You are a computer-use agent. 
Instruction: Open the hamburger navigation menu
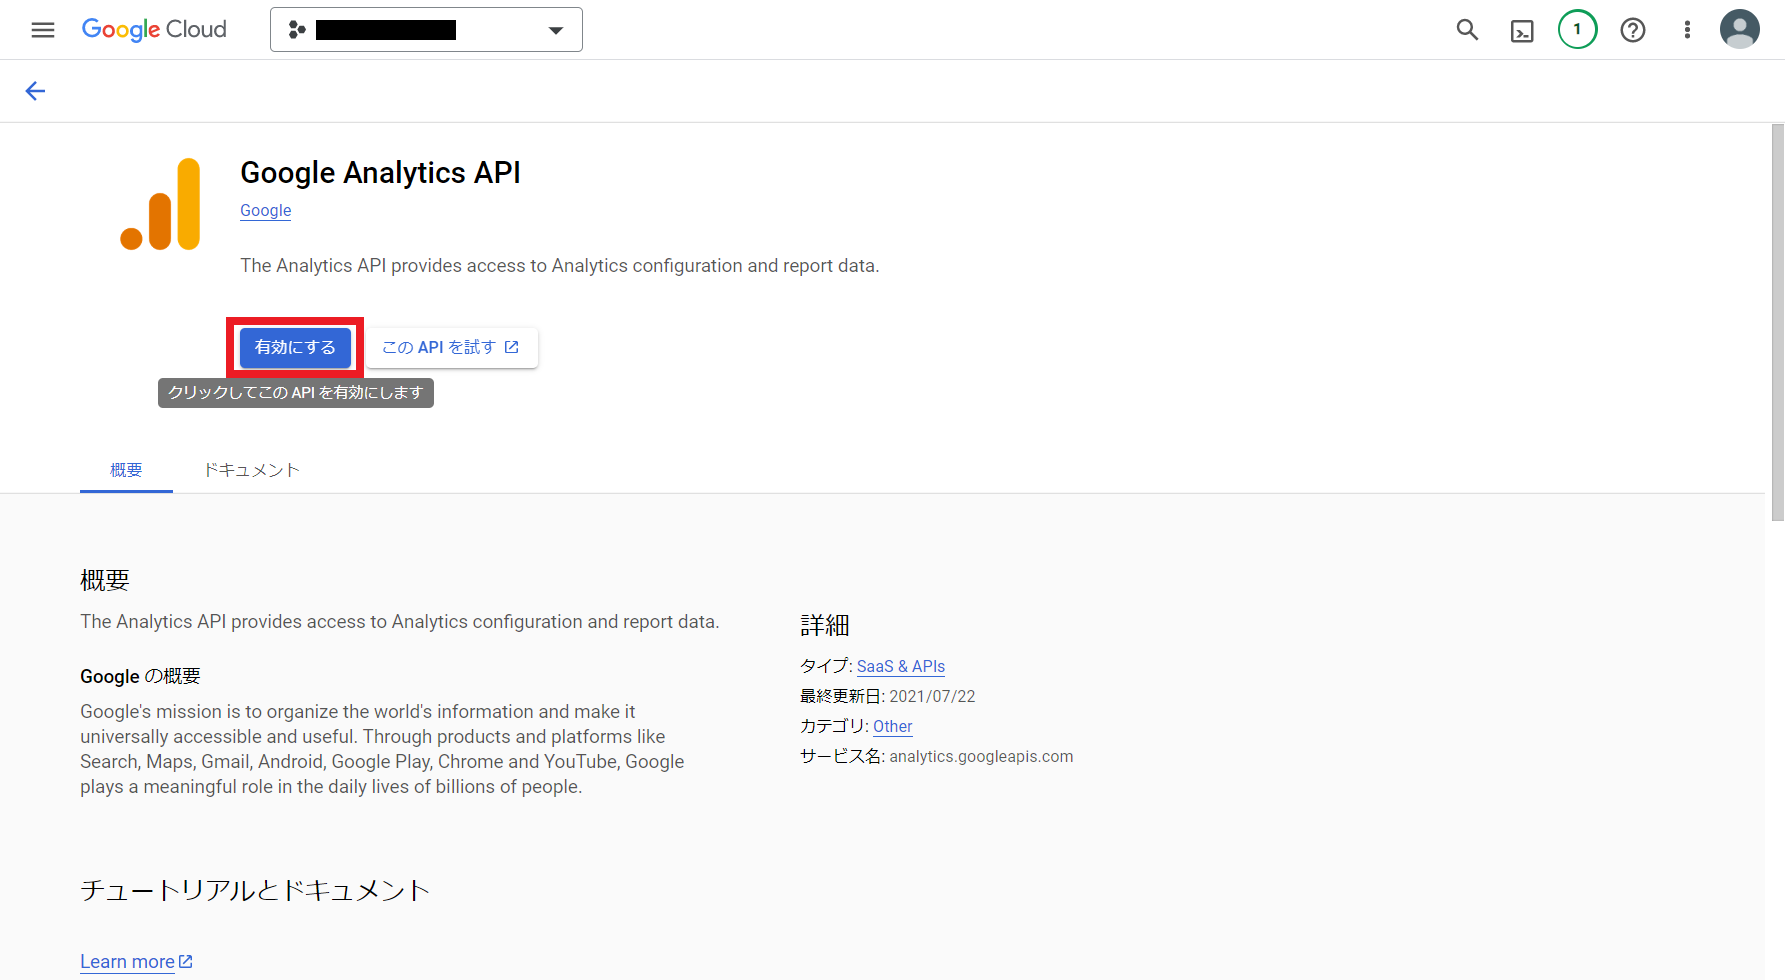point(43,30)
